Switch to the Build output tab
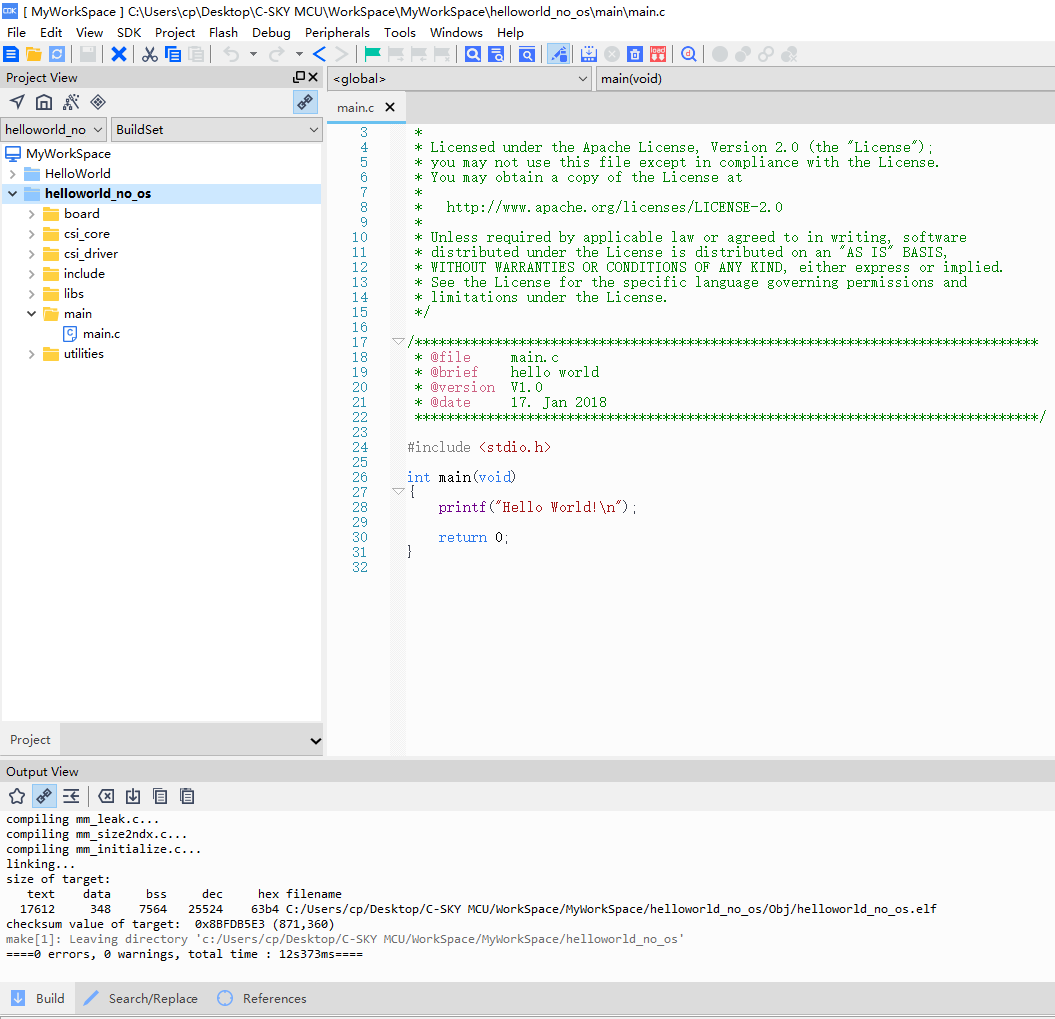This screenshot has height=1019, width=1055. (x=38, y=998)
